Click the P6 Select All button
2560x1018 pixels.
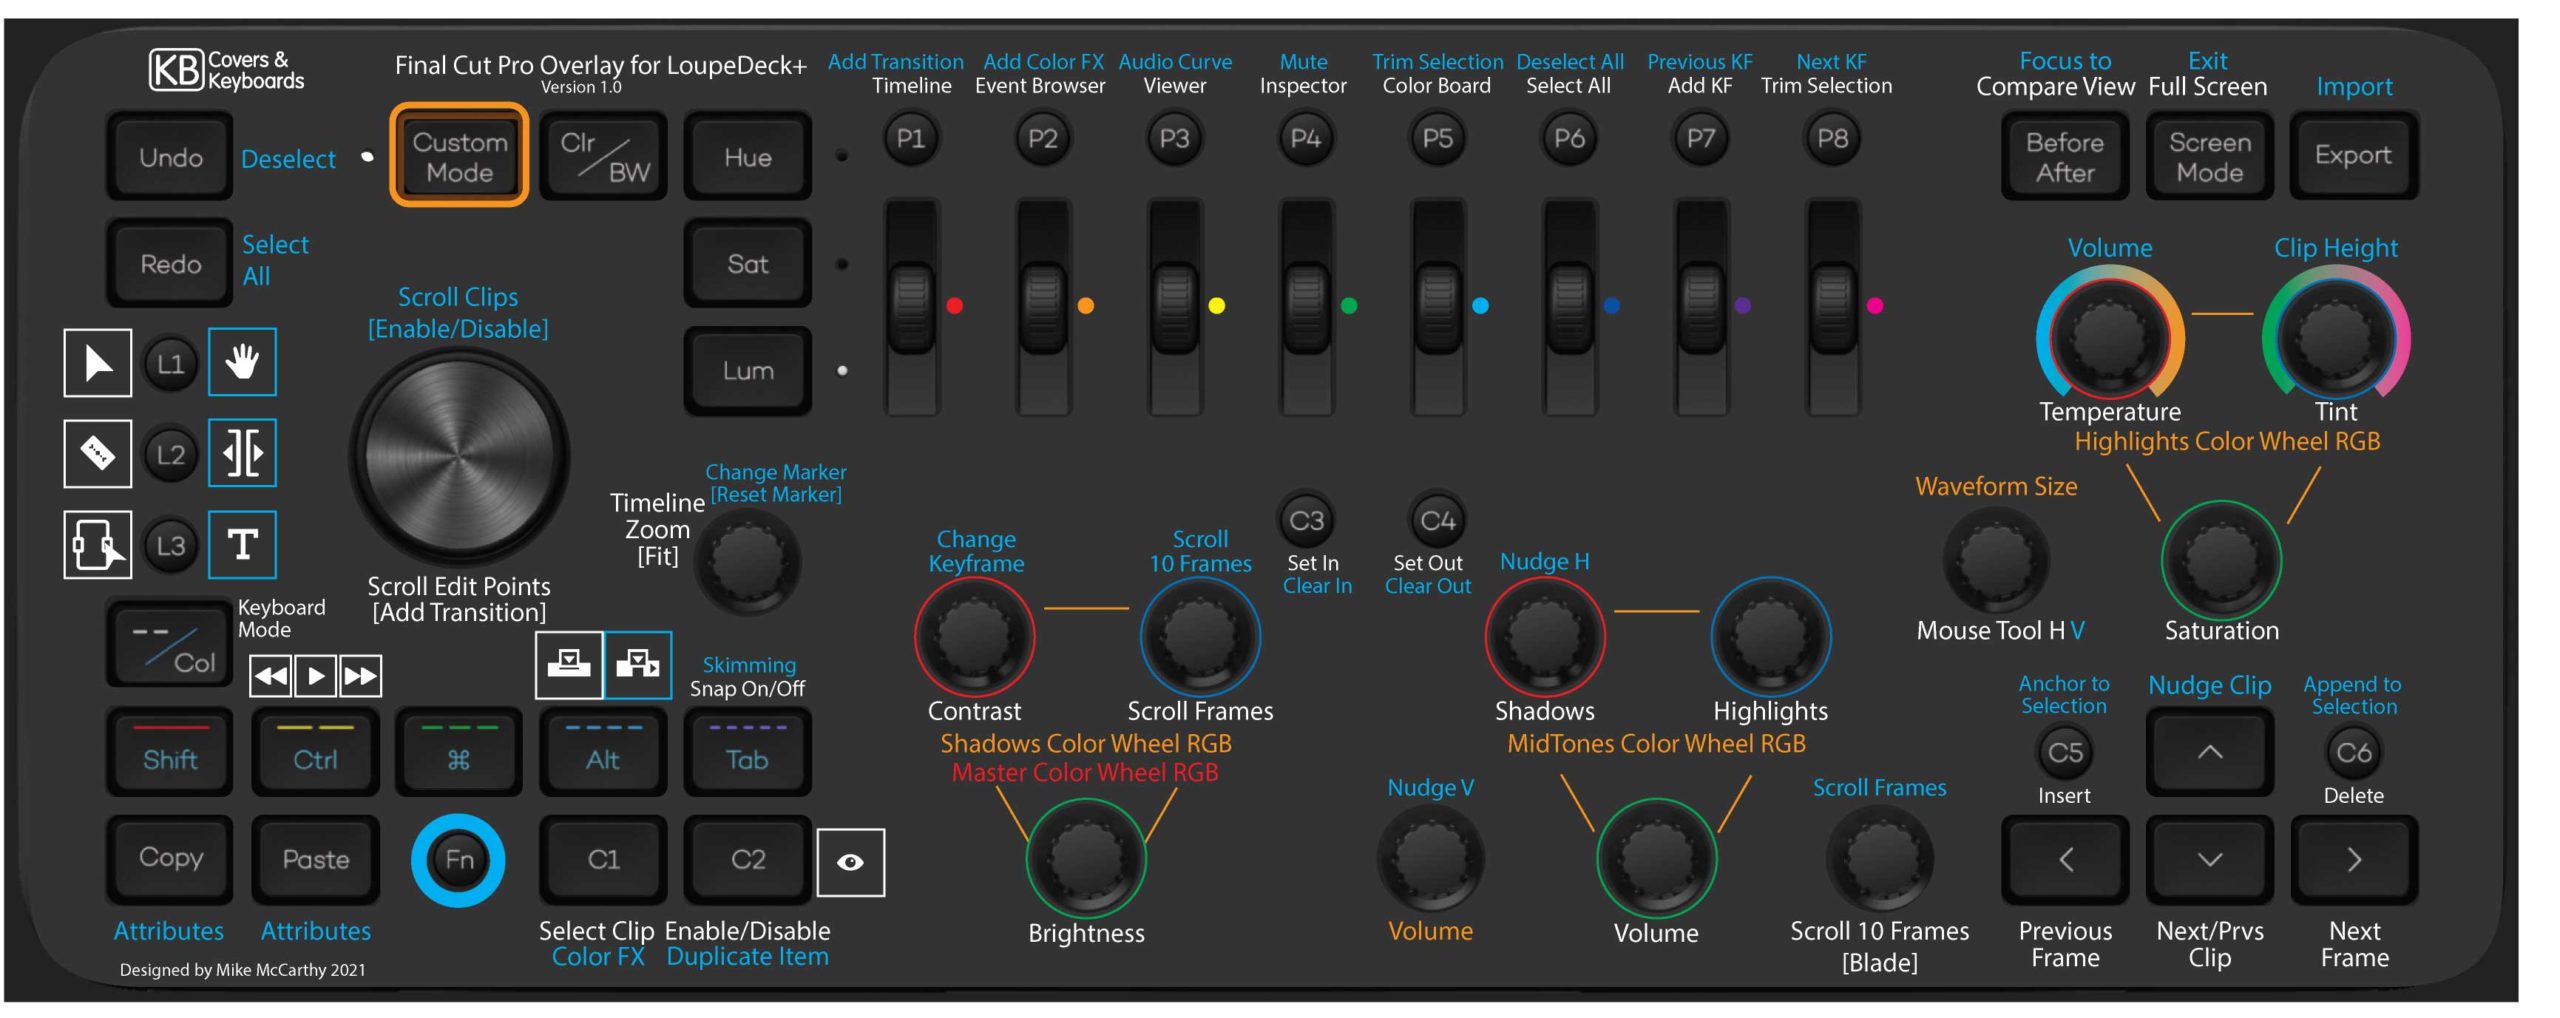click(1569, 138)
